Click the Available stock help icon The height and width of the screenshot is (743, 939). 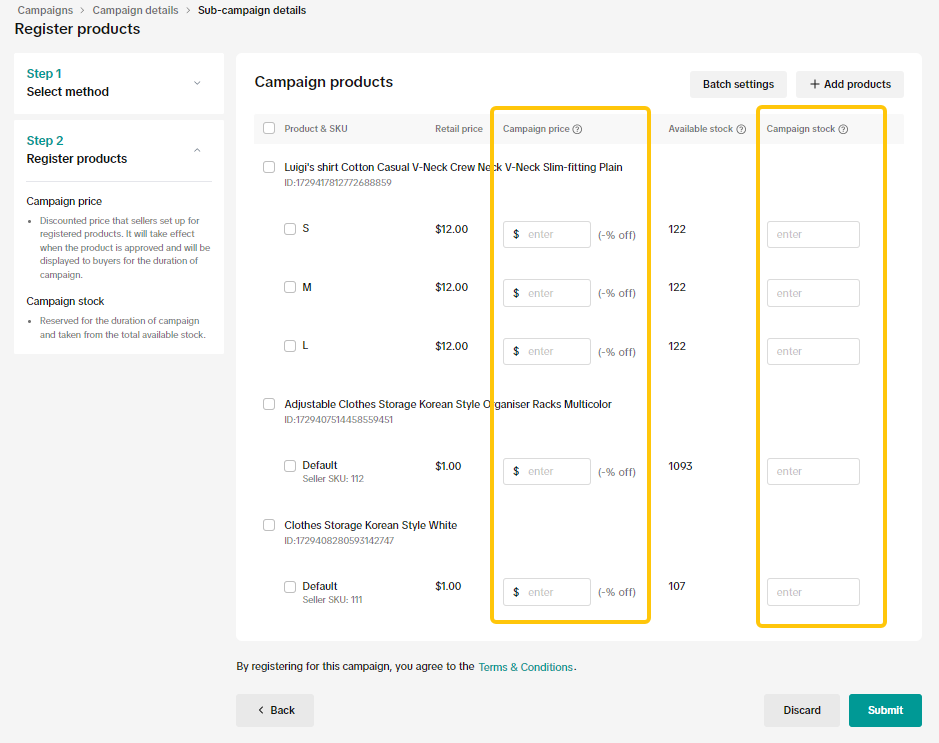[741, 129]
